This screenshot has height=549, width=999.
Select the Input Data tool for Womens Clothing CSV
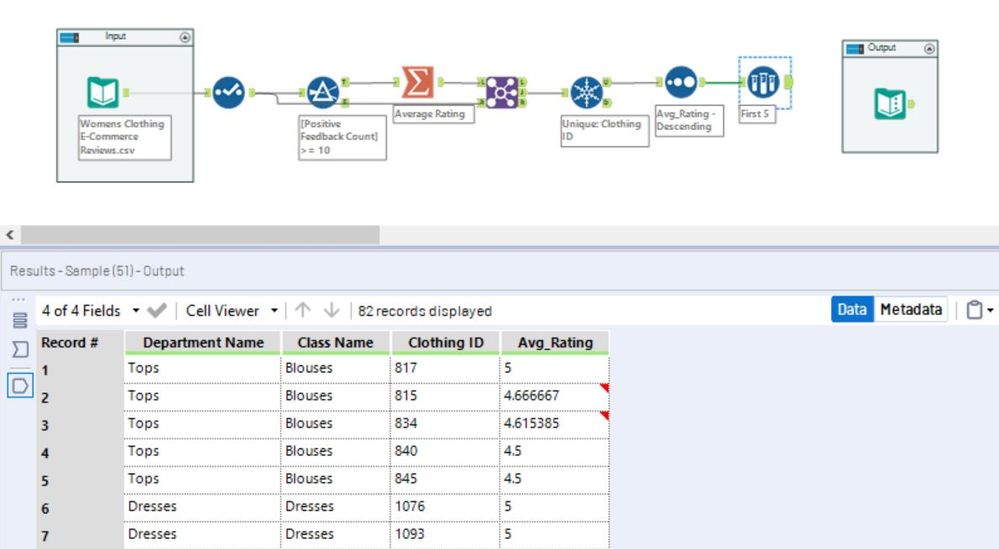[102, 93]
